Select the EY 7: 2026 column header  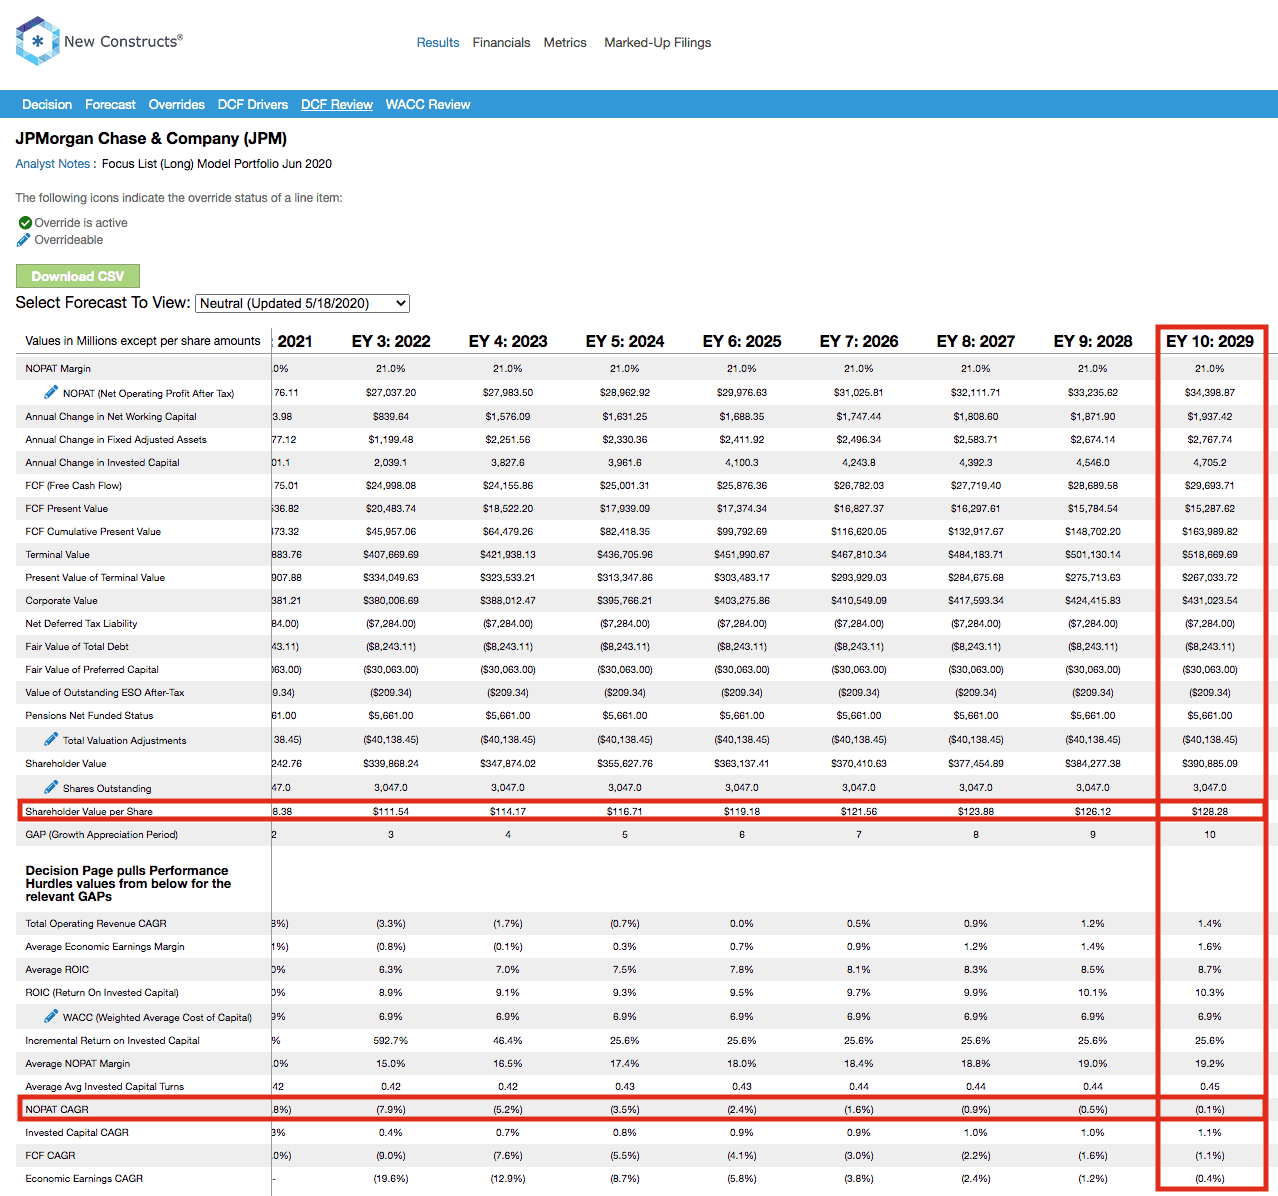(x=859, y=341)
